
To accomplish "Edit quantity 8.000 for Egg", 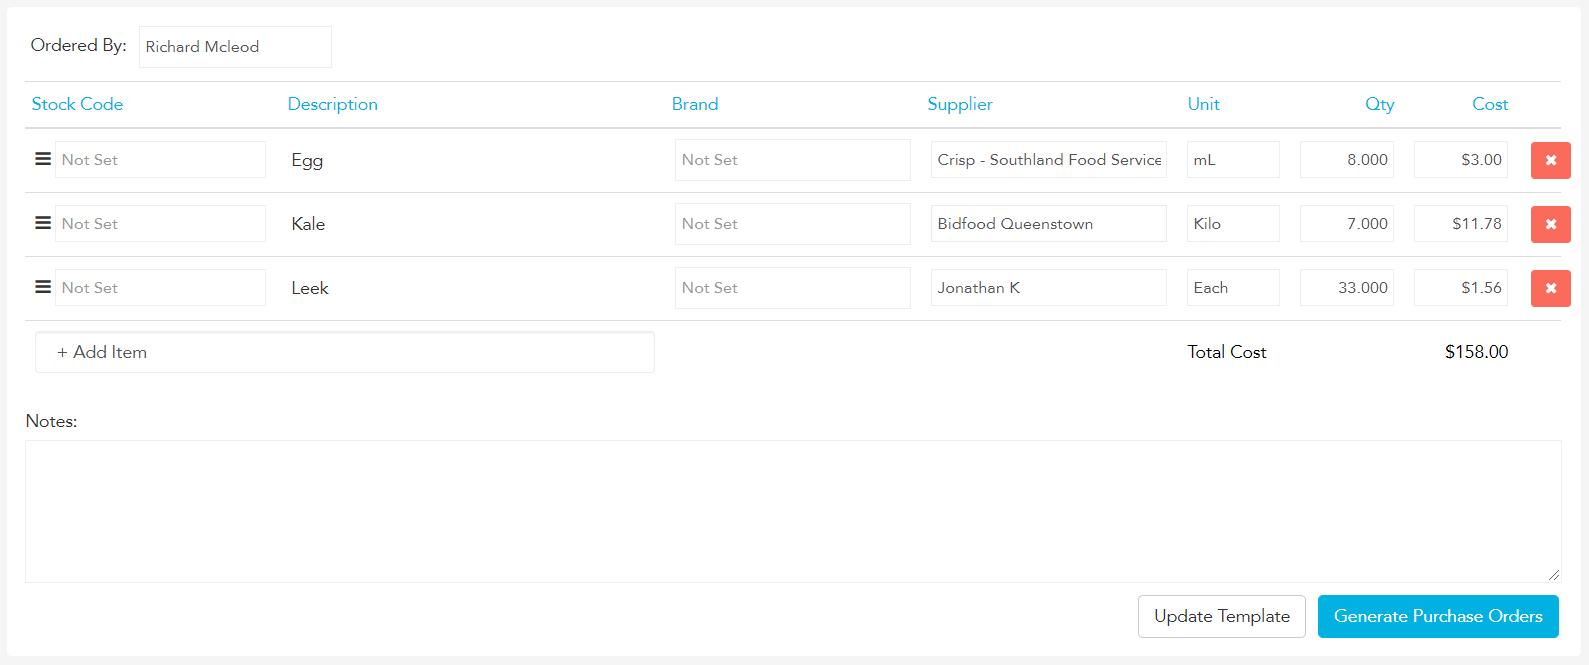I will [x=1347, y=160].
